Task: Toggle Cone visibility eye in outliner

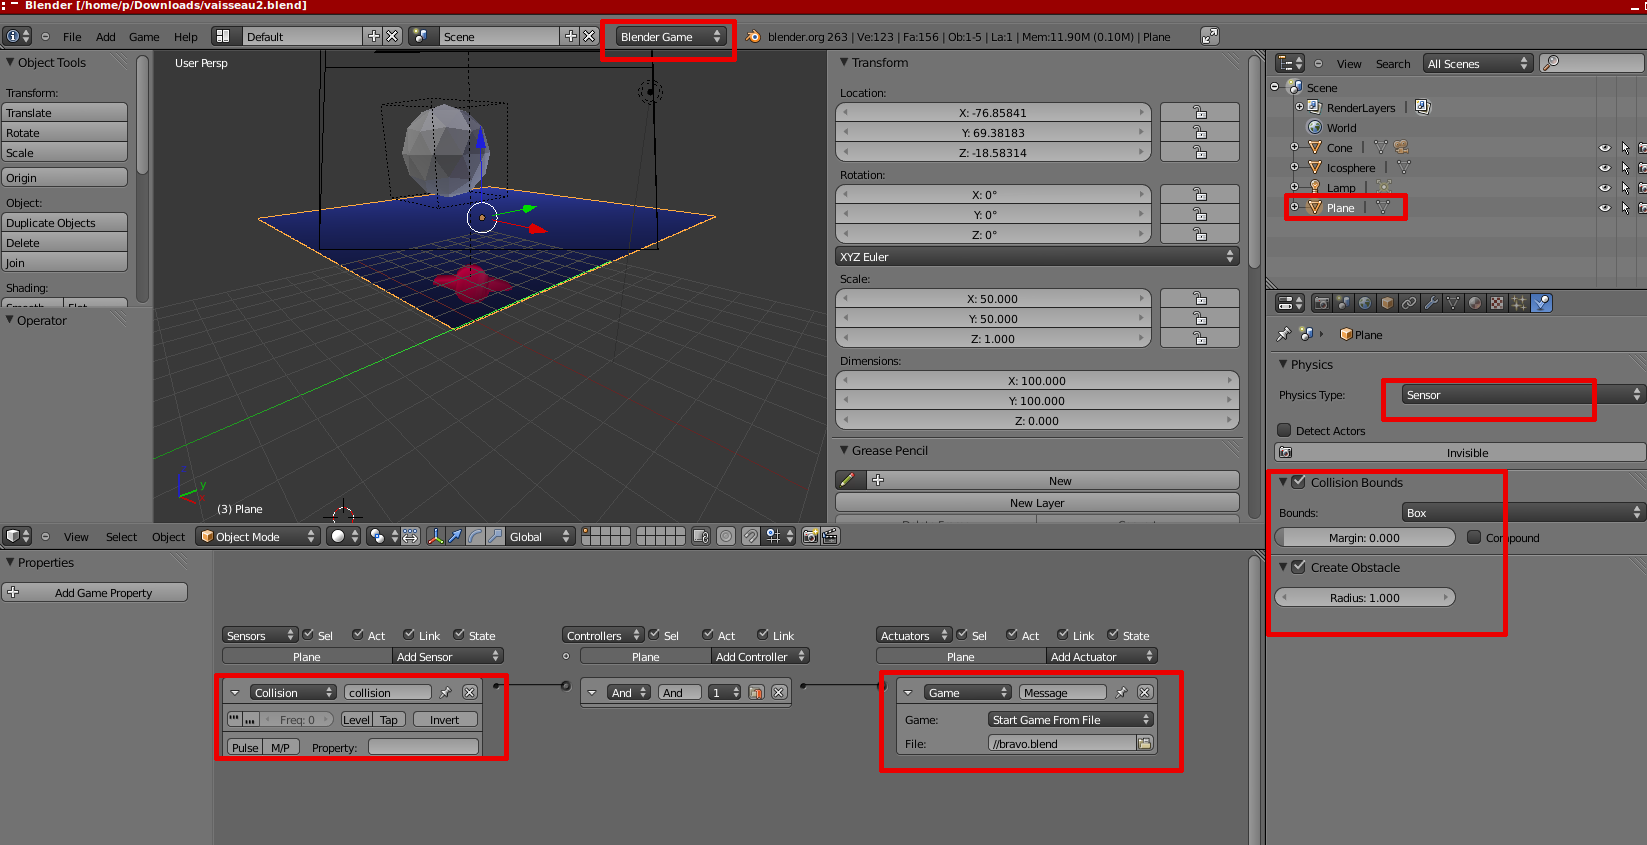Action: [x=1605, y=148]
